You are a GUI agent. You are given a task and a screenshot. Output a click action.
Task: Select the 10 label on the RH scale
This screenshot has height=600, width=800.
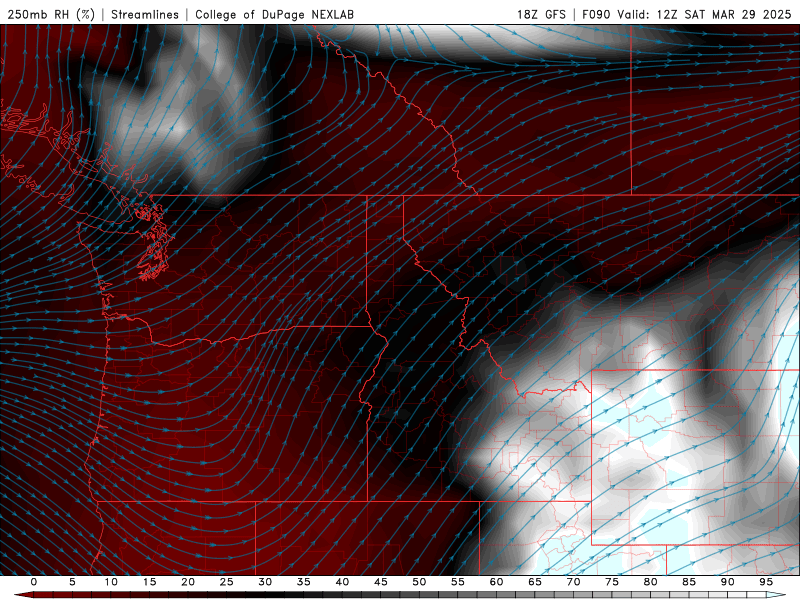pos(111,582)
